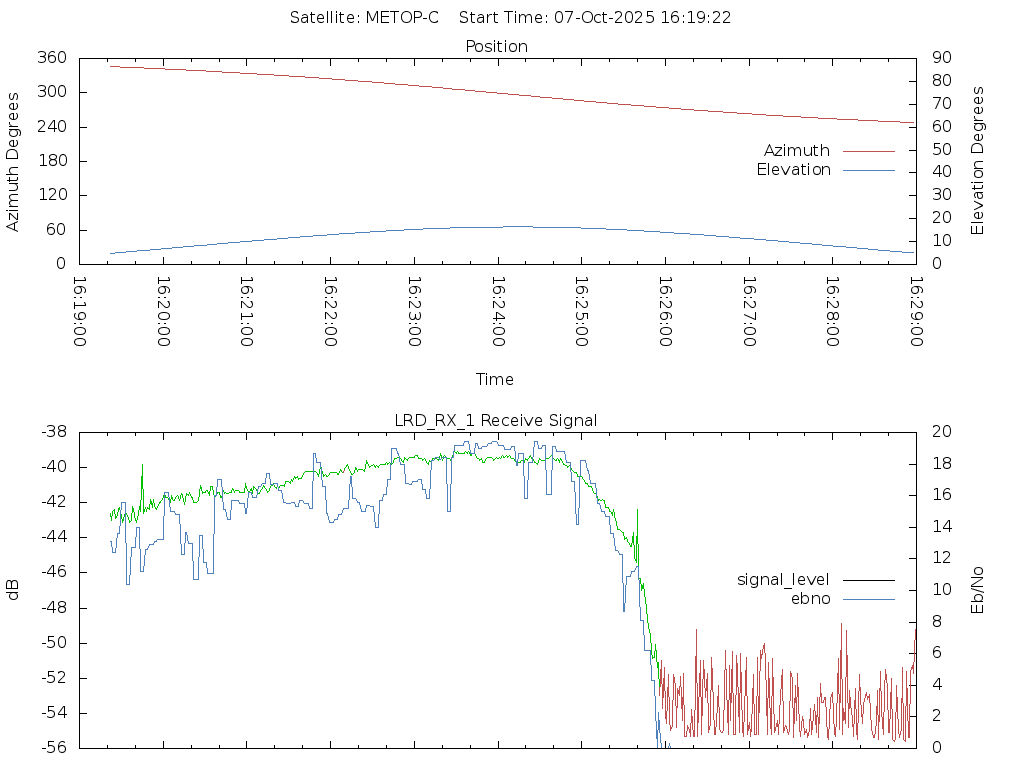Click the Elevation legend text label

[x=793, y=170]
